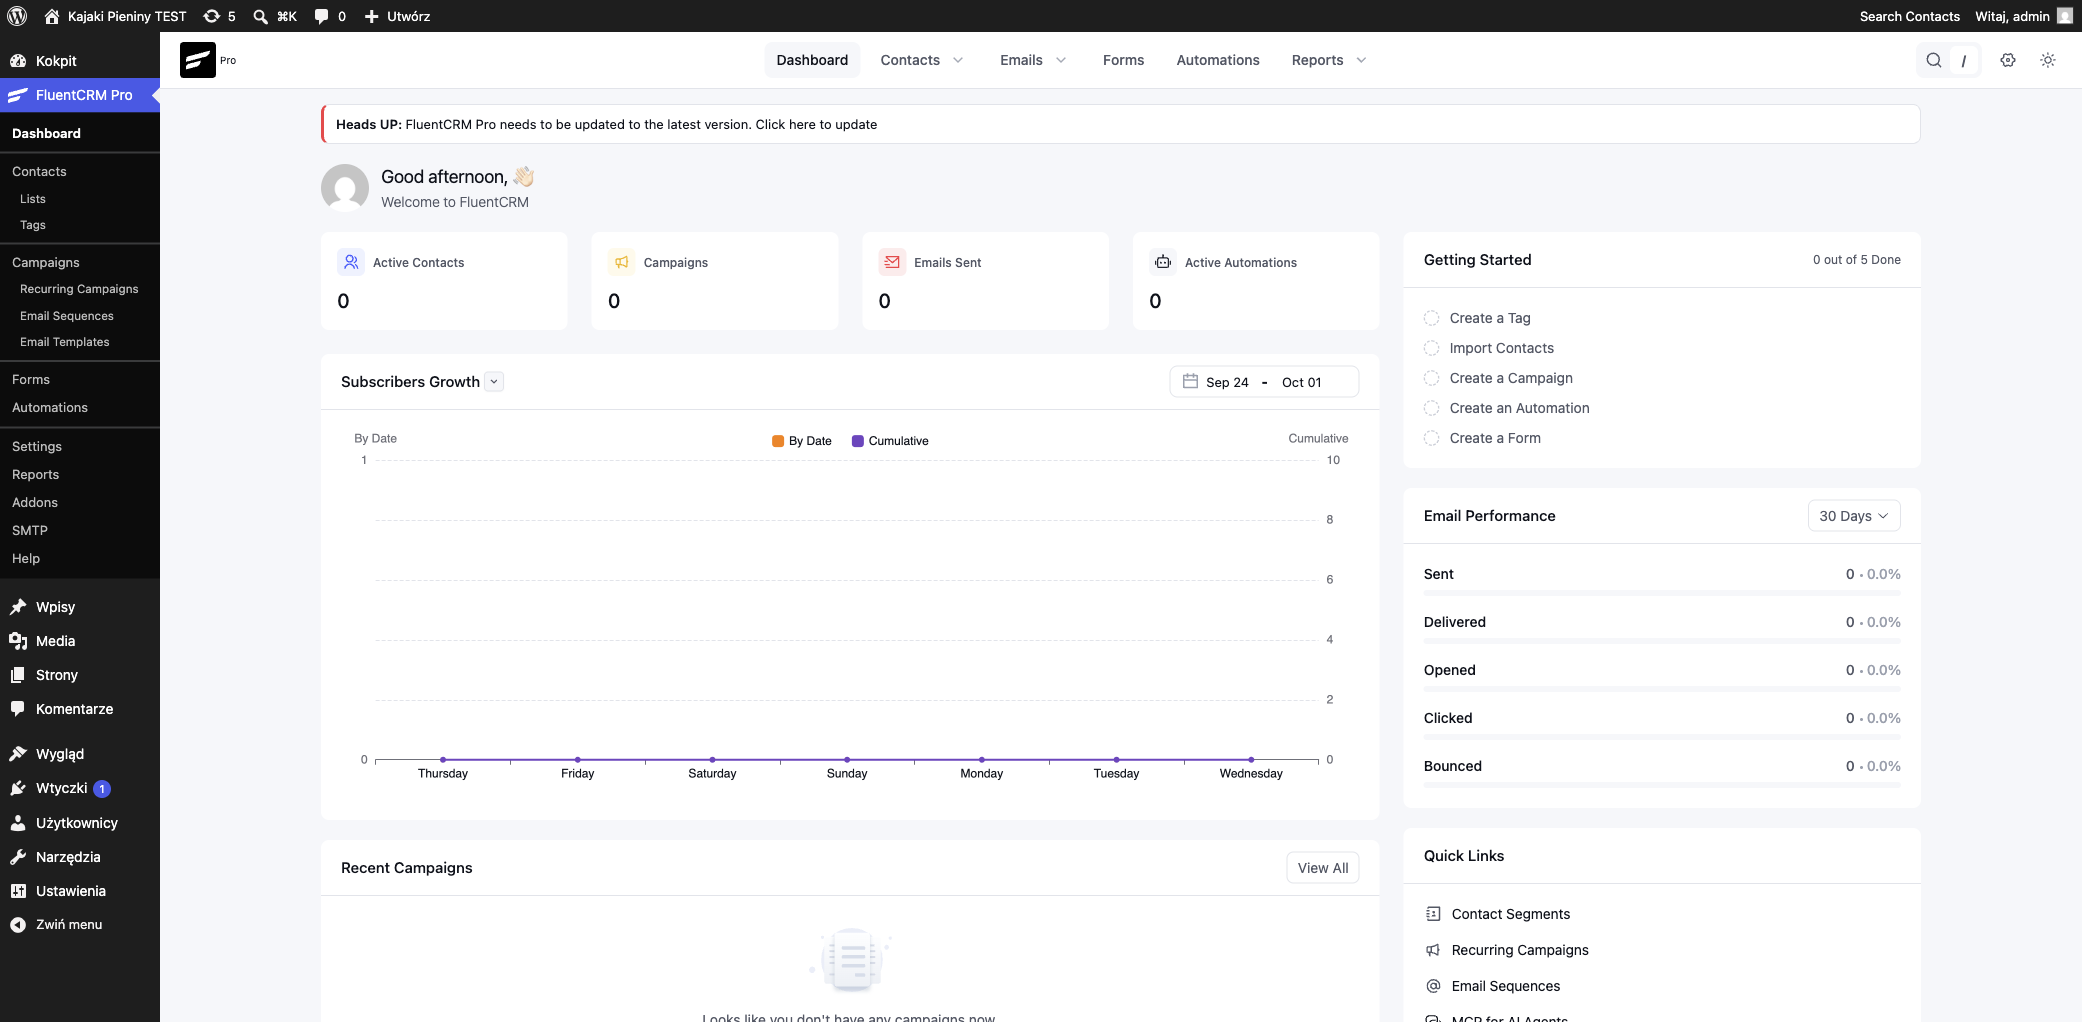This screenshot has height=1022, width=2082.
Task: Check the Import Contacts step circle
Action: [x=1432, y=348]
